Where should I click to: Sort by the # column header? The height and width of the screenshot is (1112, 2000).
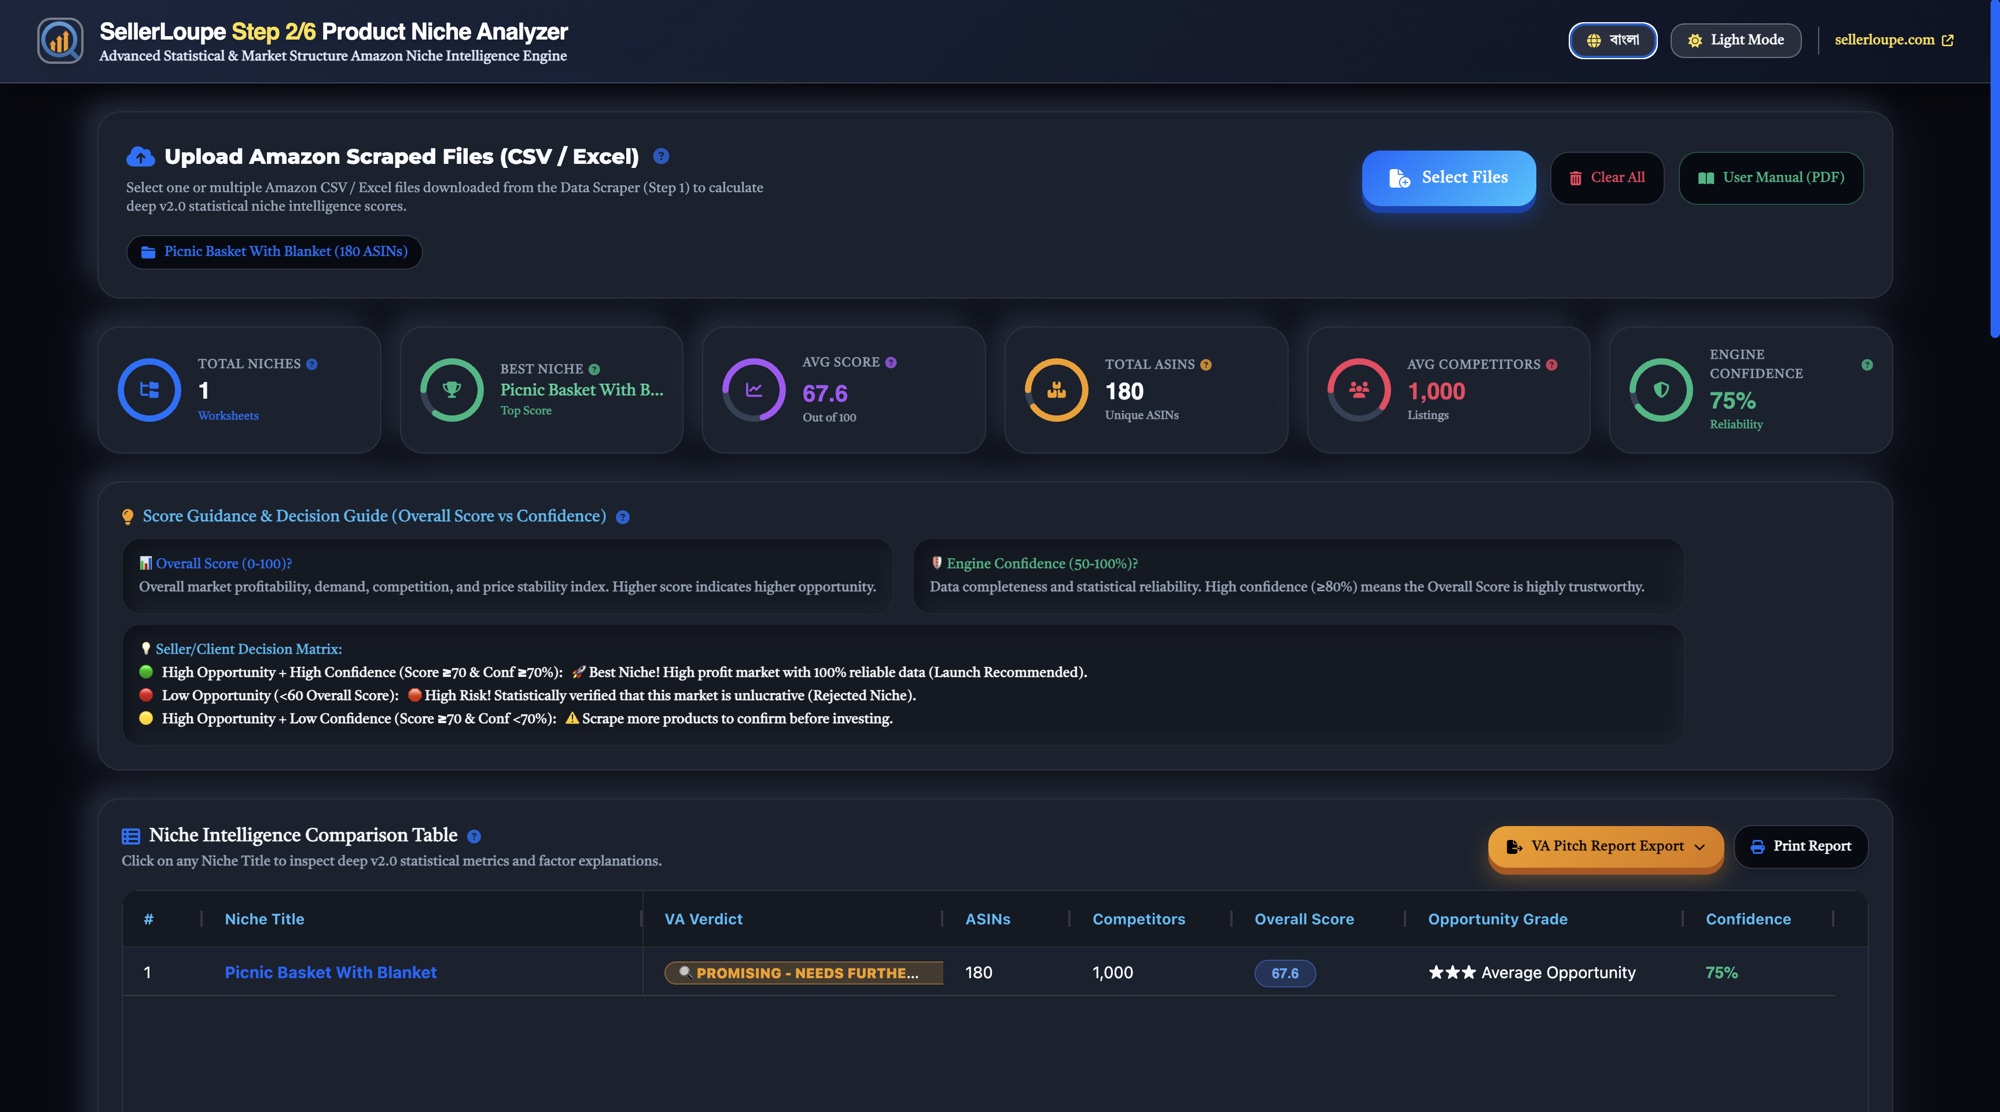[149, 919]
